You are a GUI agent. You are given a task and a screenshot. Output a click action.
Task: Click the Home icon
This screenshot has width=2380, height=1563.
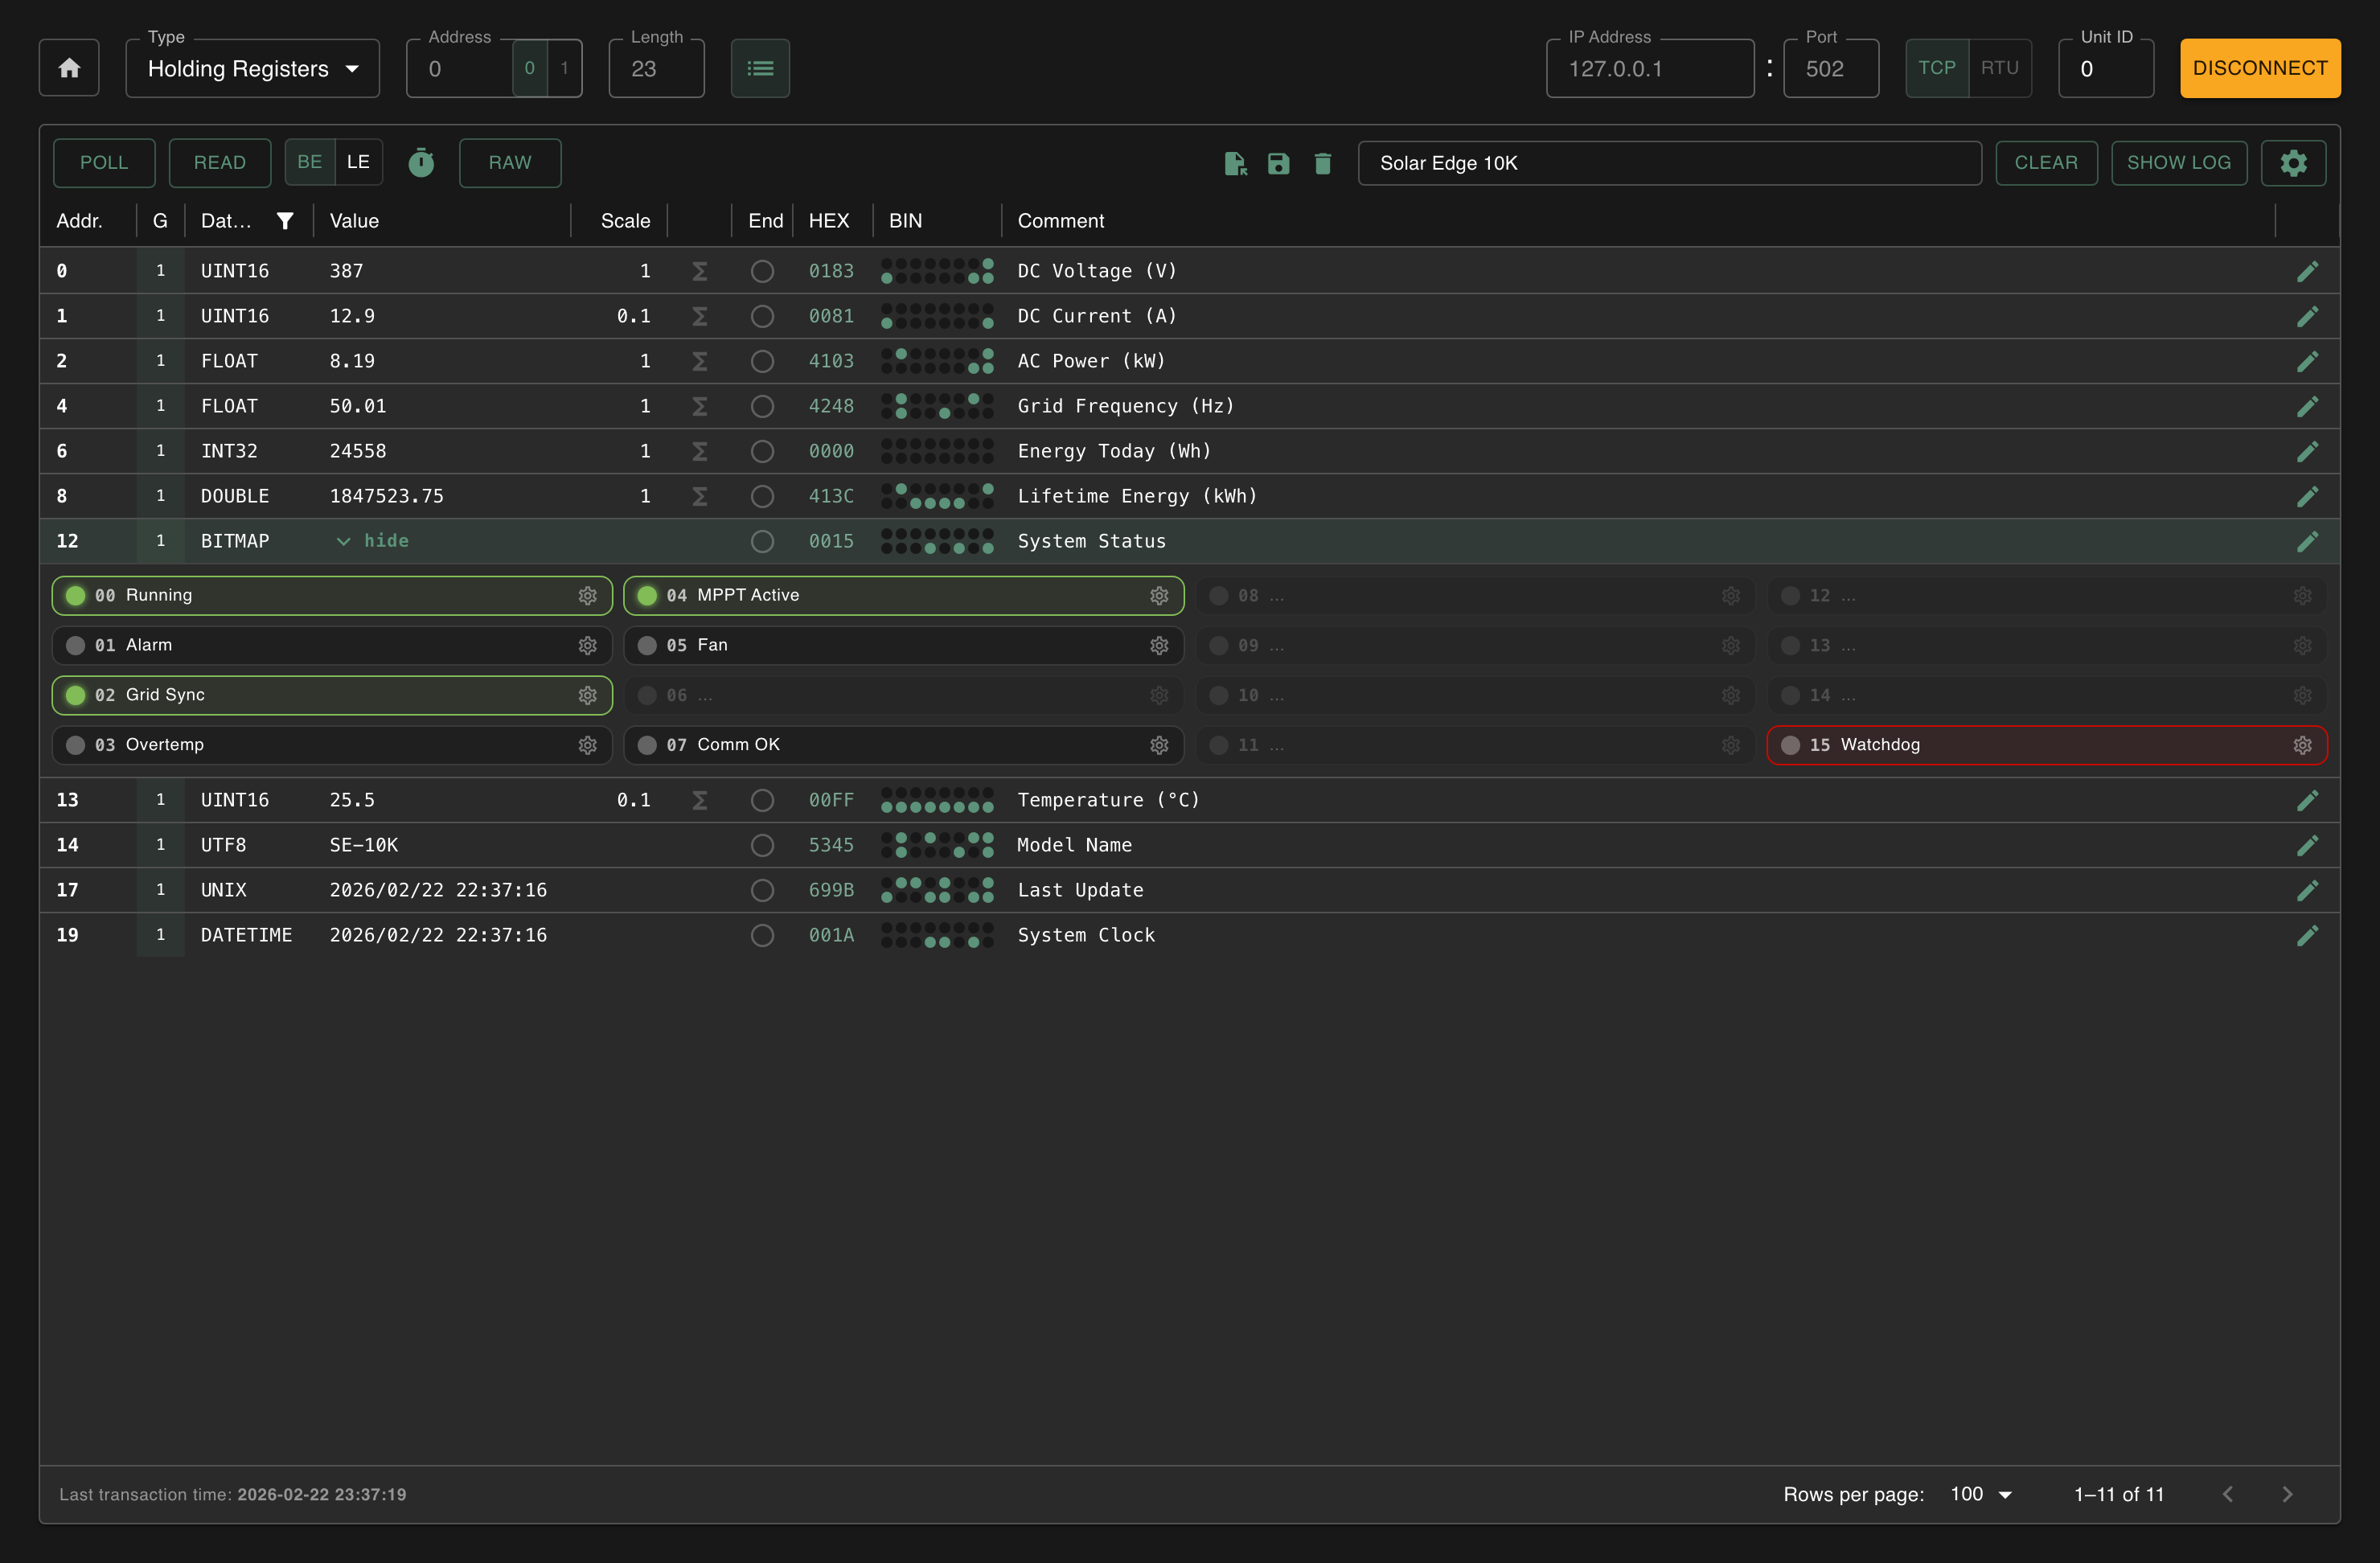(69, 67)
